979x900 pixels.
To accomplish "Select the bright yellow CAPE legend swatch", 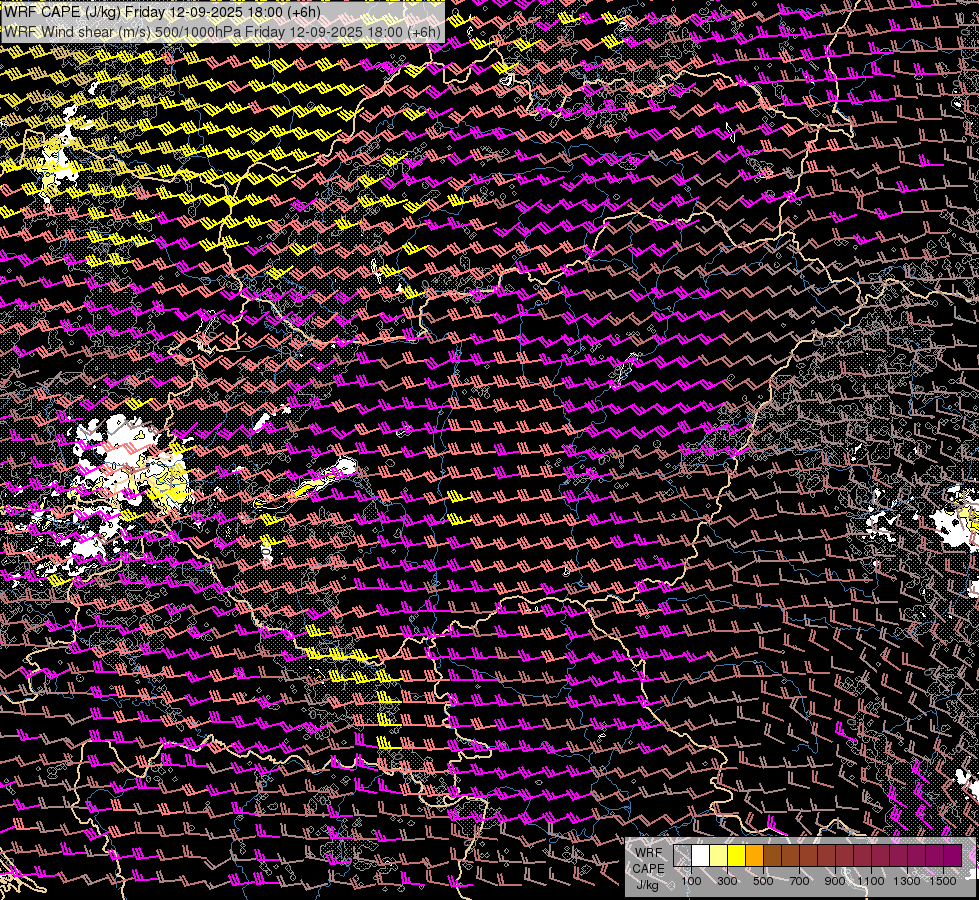I will click(x=737, y=856).
